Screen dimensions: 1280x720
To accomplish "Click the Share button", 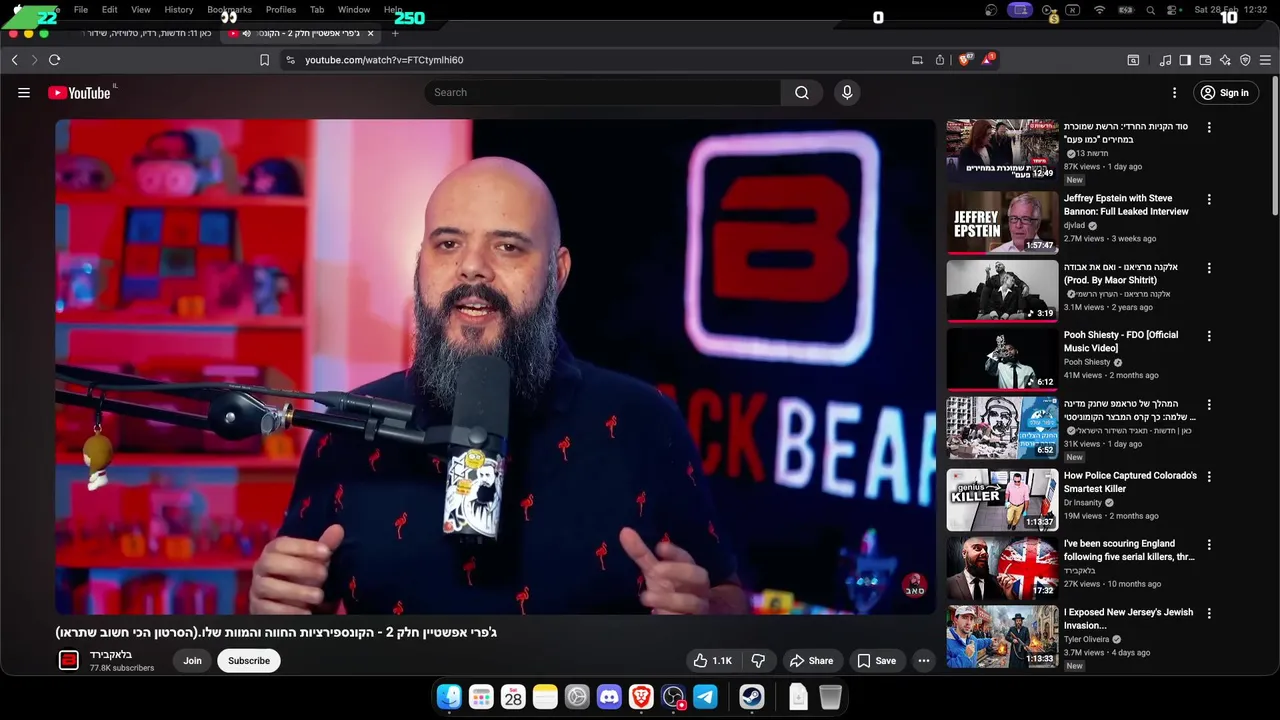I will point(811,661).
